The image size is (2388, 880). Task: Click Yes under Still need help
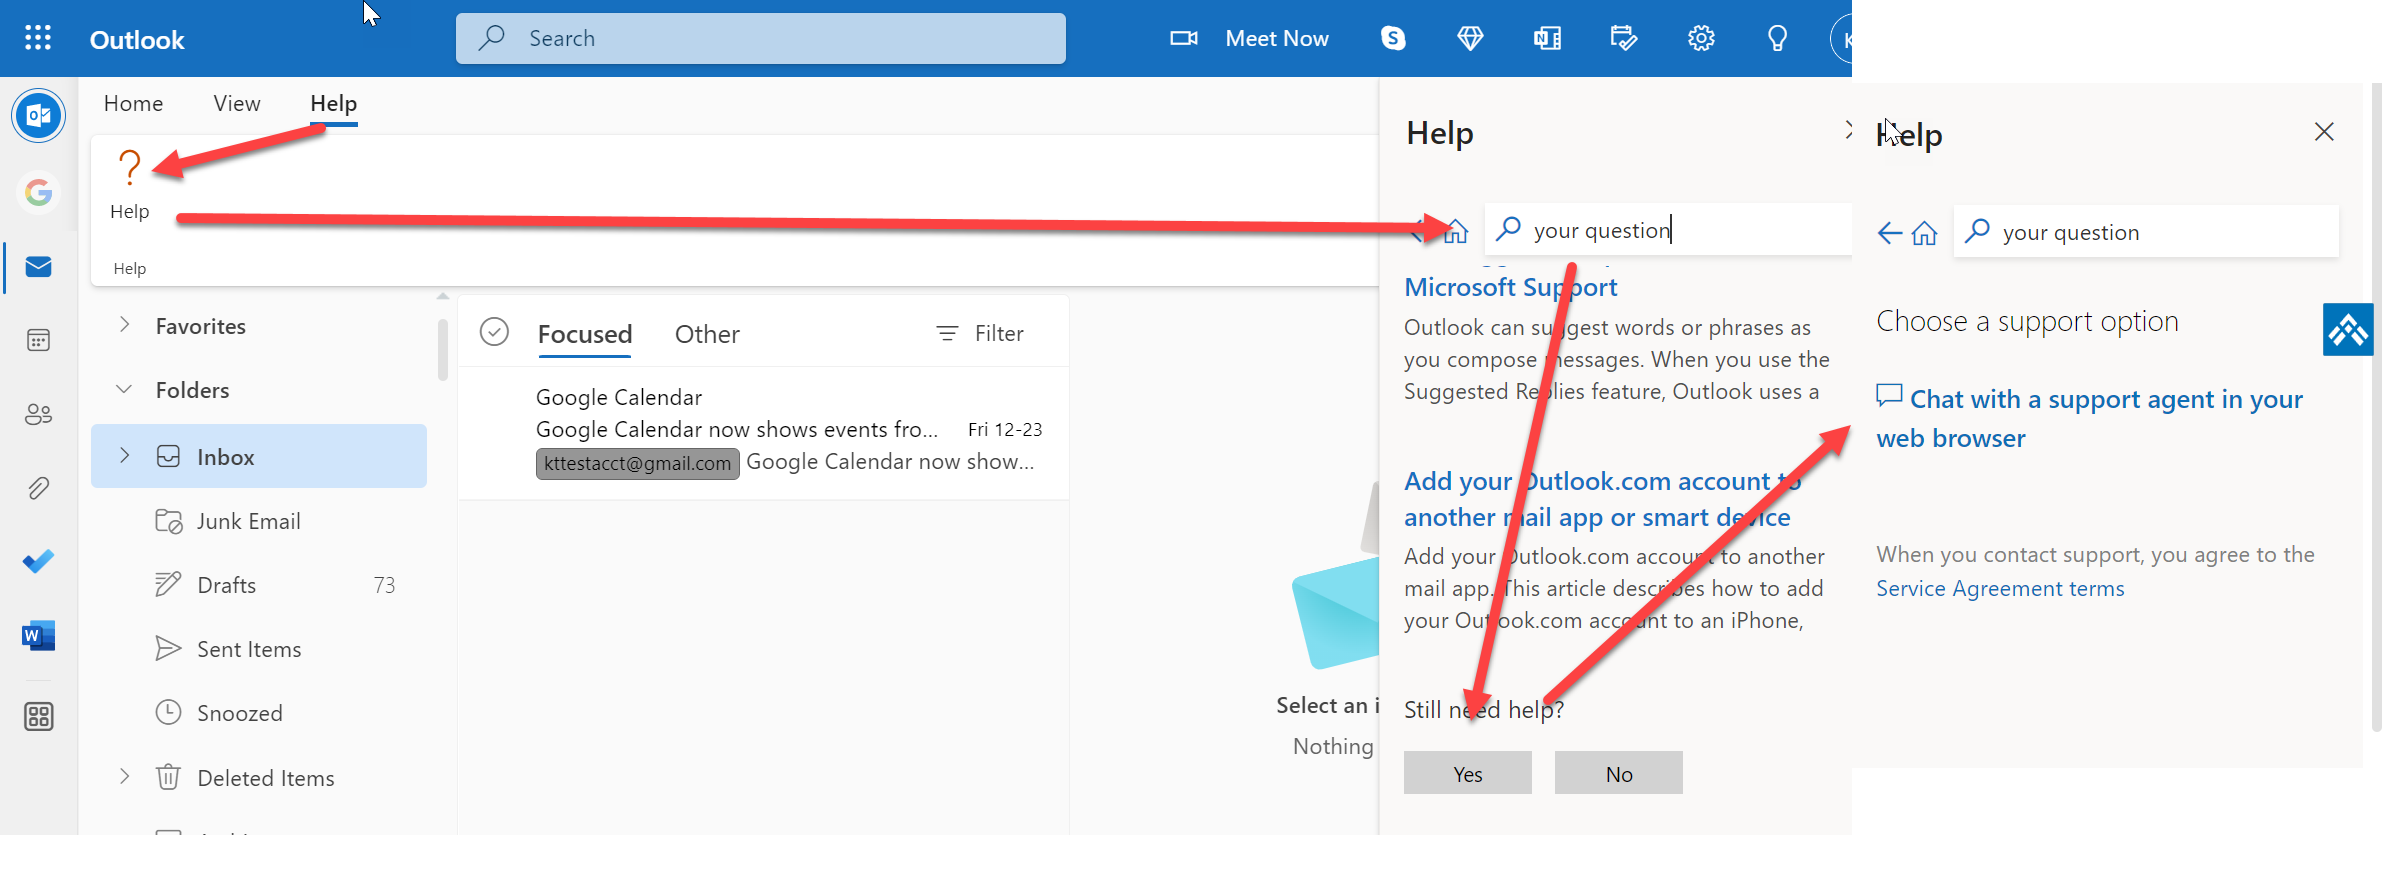pyautogui.click(x=1468, y=773)
